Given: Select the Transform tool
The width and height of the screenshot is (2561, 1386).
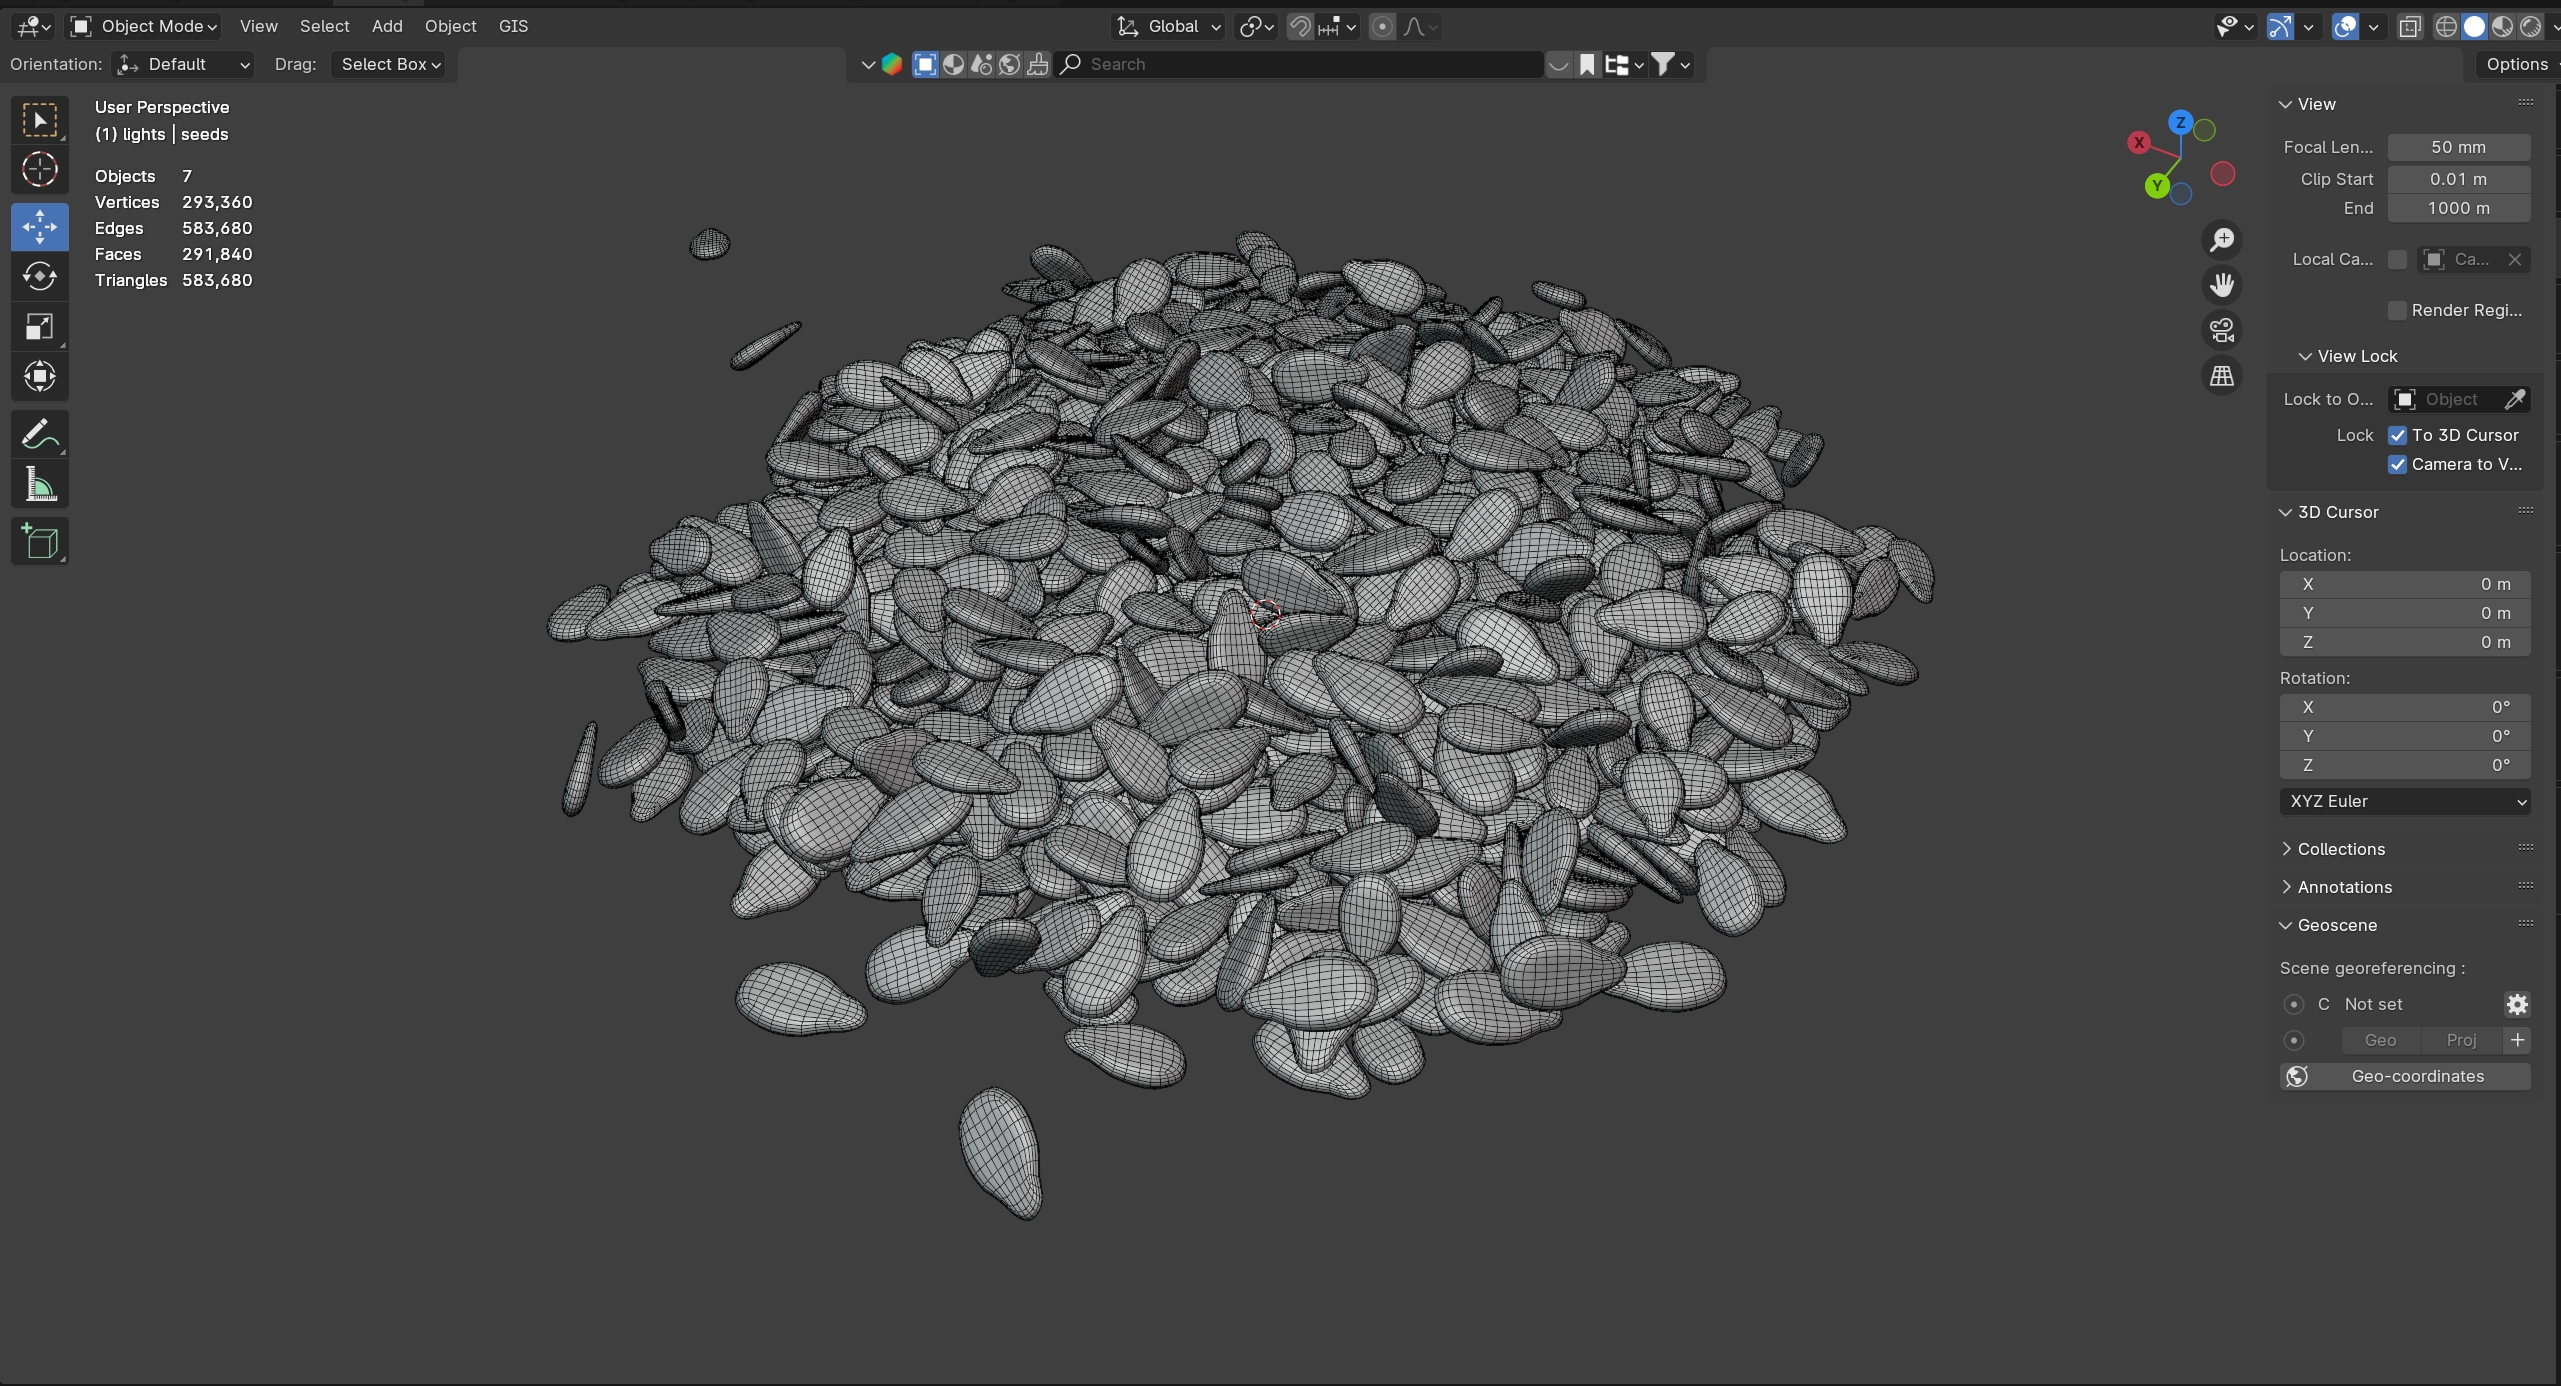Looking at the screenshot, I should pyautogui.click(x=40, y=377).
